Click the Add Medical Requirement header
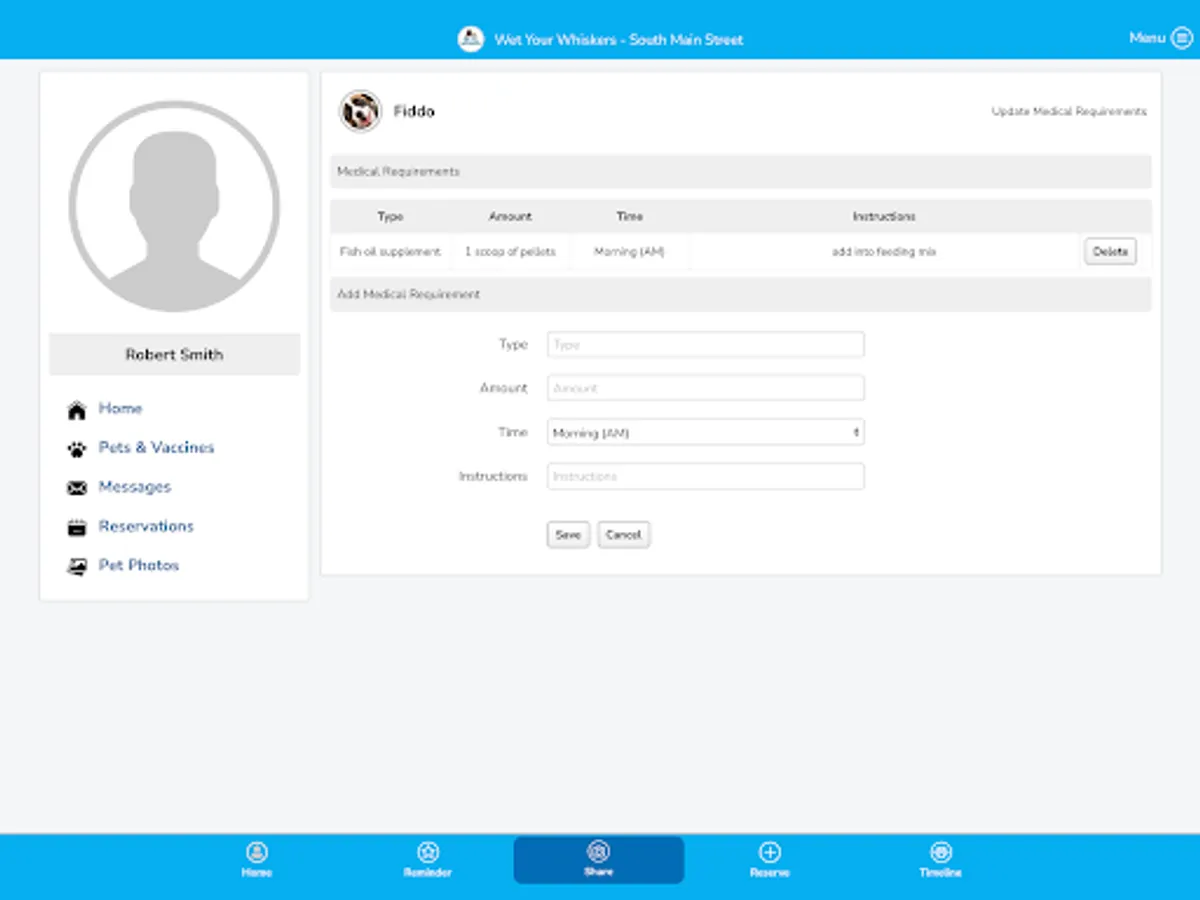Viewport: 1200px width, 900px height. pos(741,295)
